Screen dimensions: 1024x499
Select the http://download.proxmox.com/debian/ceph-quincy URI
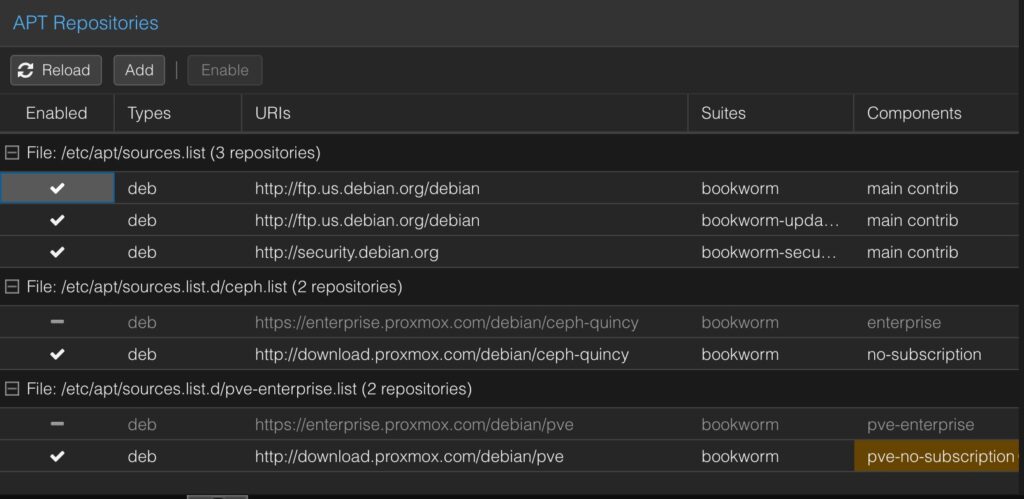pyautogui.click(x=442, y=355)
